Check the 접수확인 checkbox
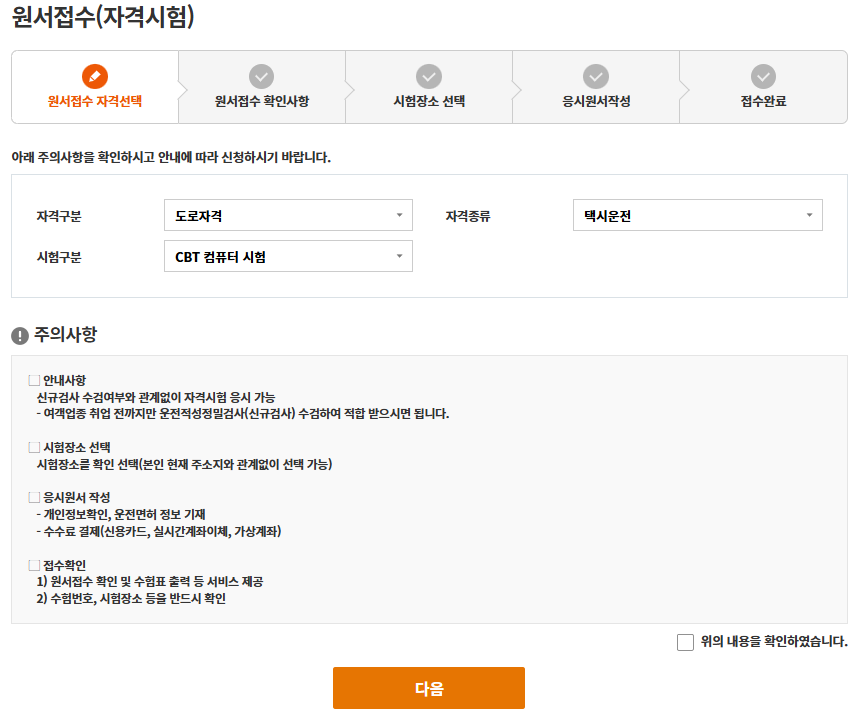This screenshot has width=861, height=725. click(x=34, y=565)
